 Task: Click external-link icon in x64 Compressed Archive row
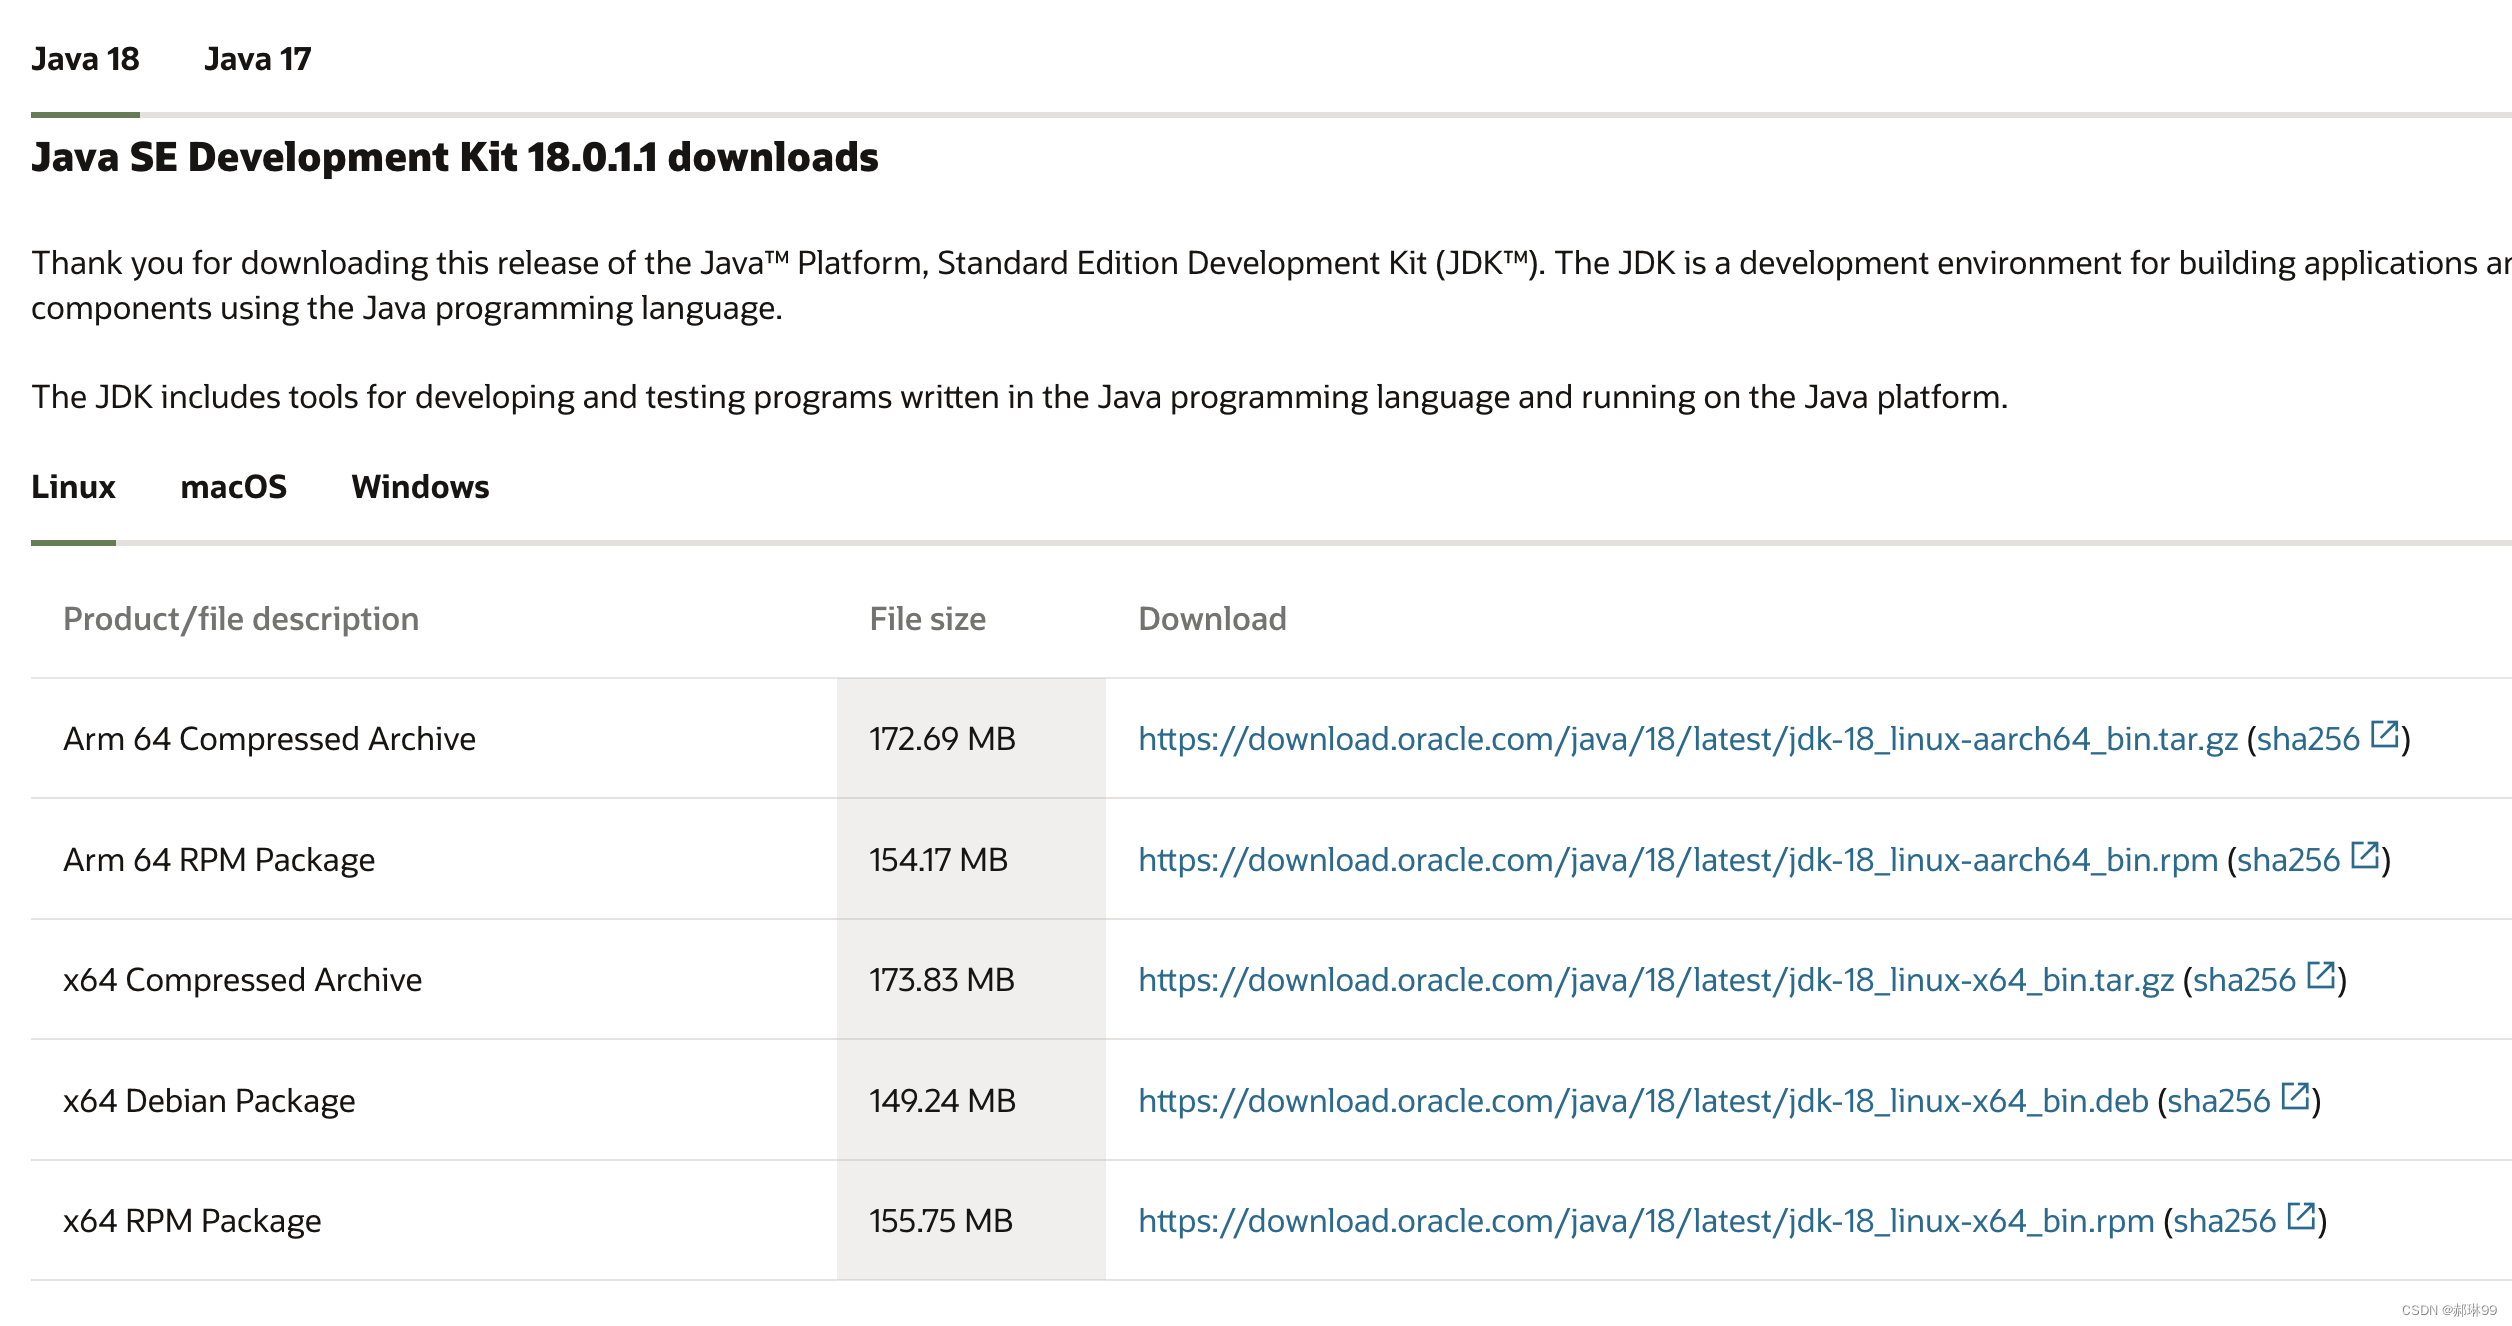point(2321,975)
